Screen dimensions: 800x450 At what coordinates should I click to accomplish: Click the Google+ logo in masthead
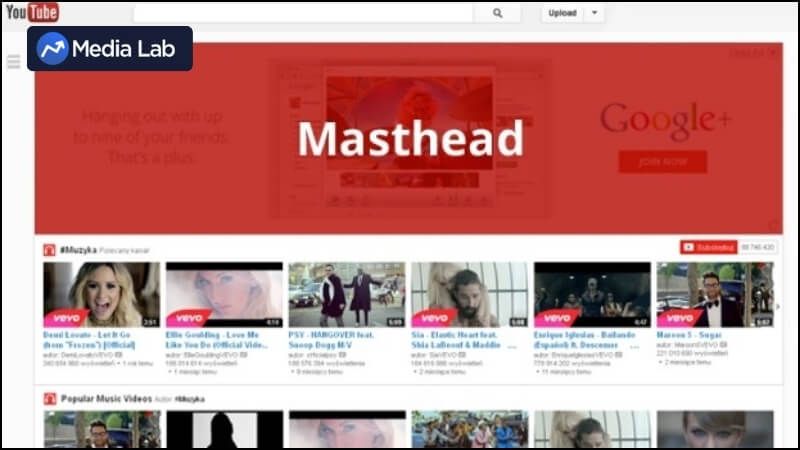pos(665,120)
